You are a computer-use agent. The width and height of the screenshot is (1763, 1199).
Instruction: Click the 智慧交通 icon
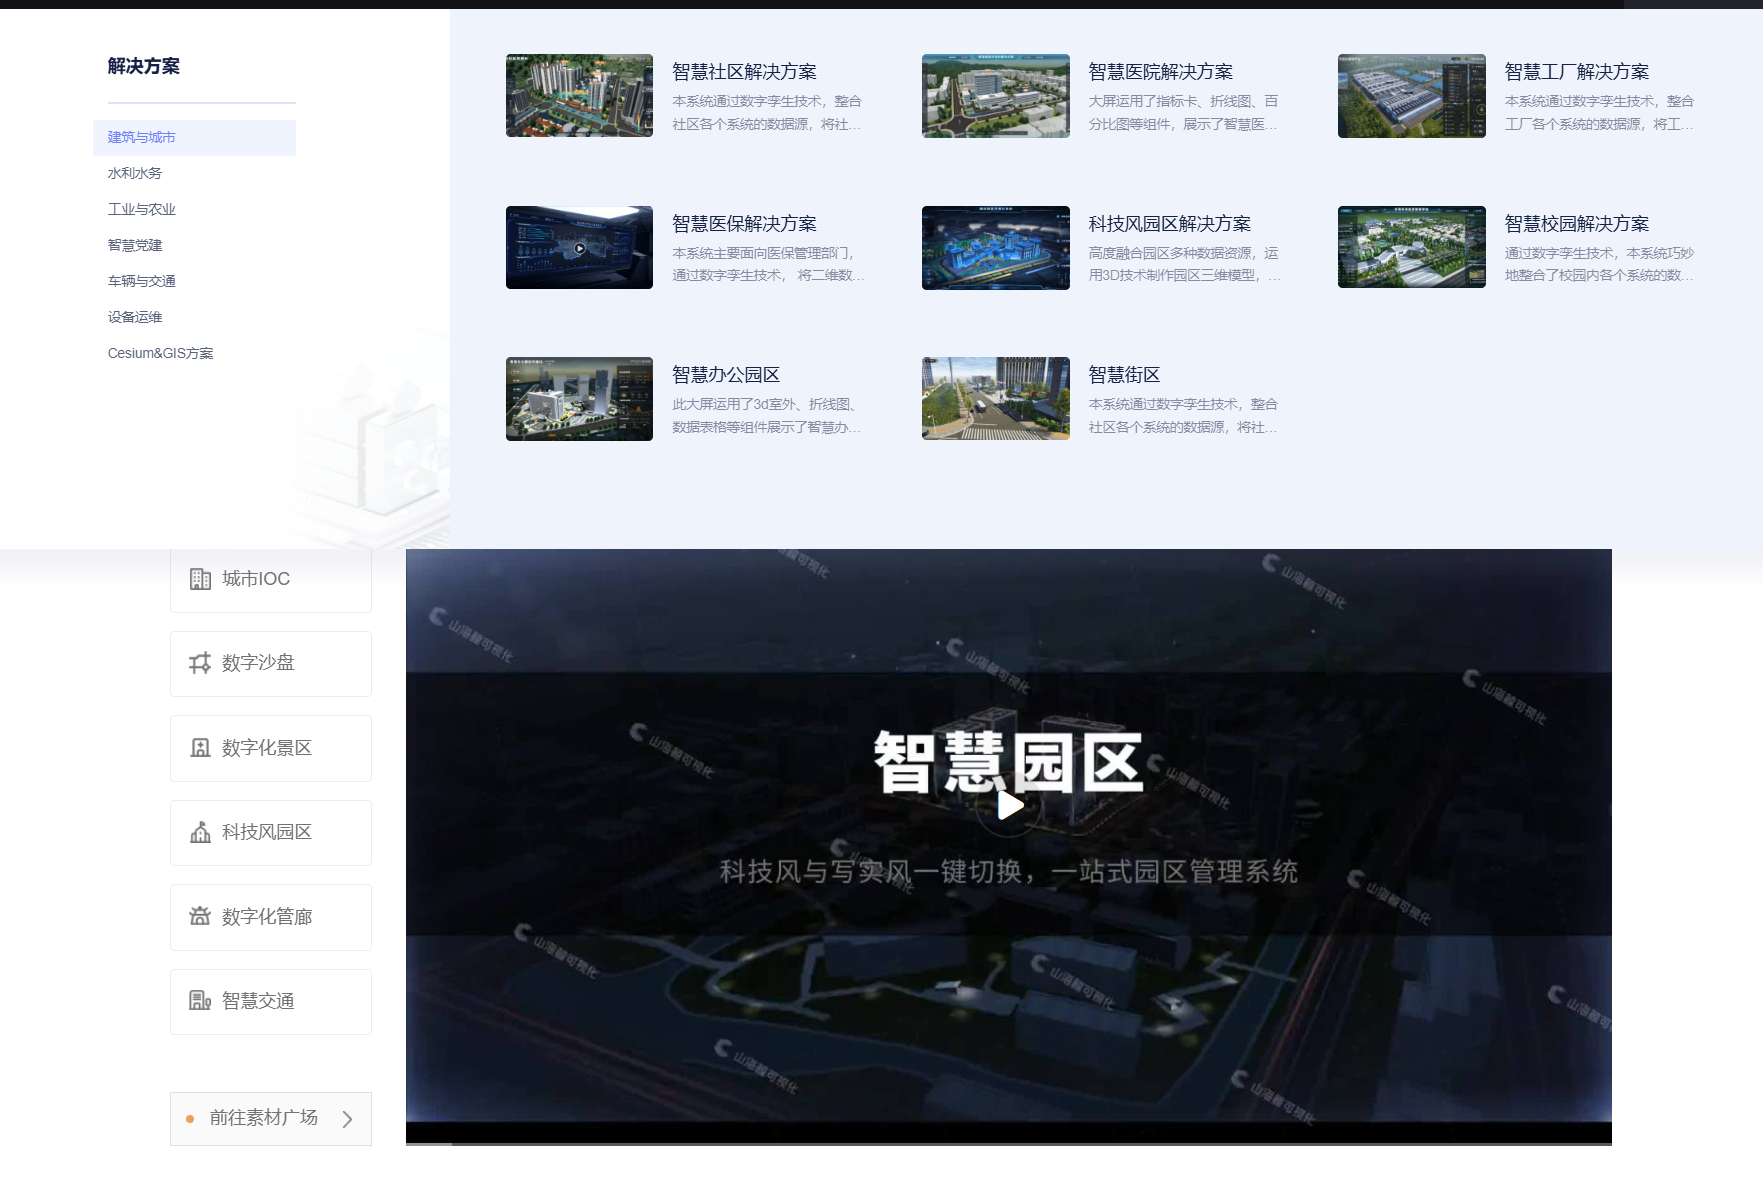200,1001
